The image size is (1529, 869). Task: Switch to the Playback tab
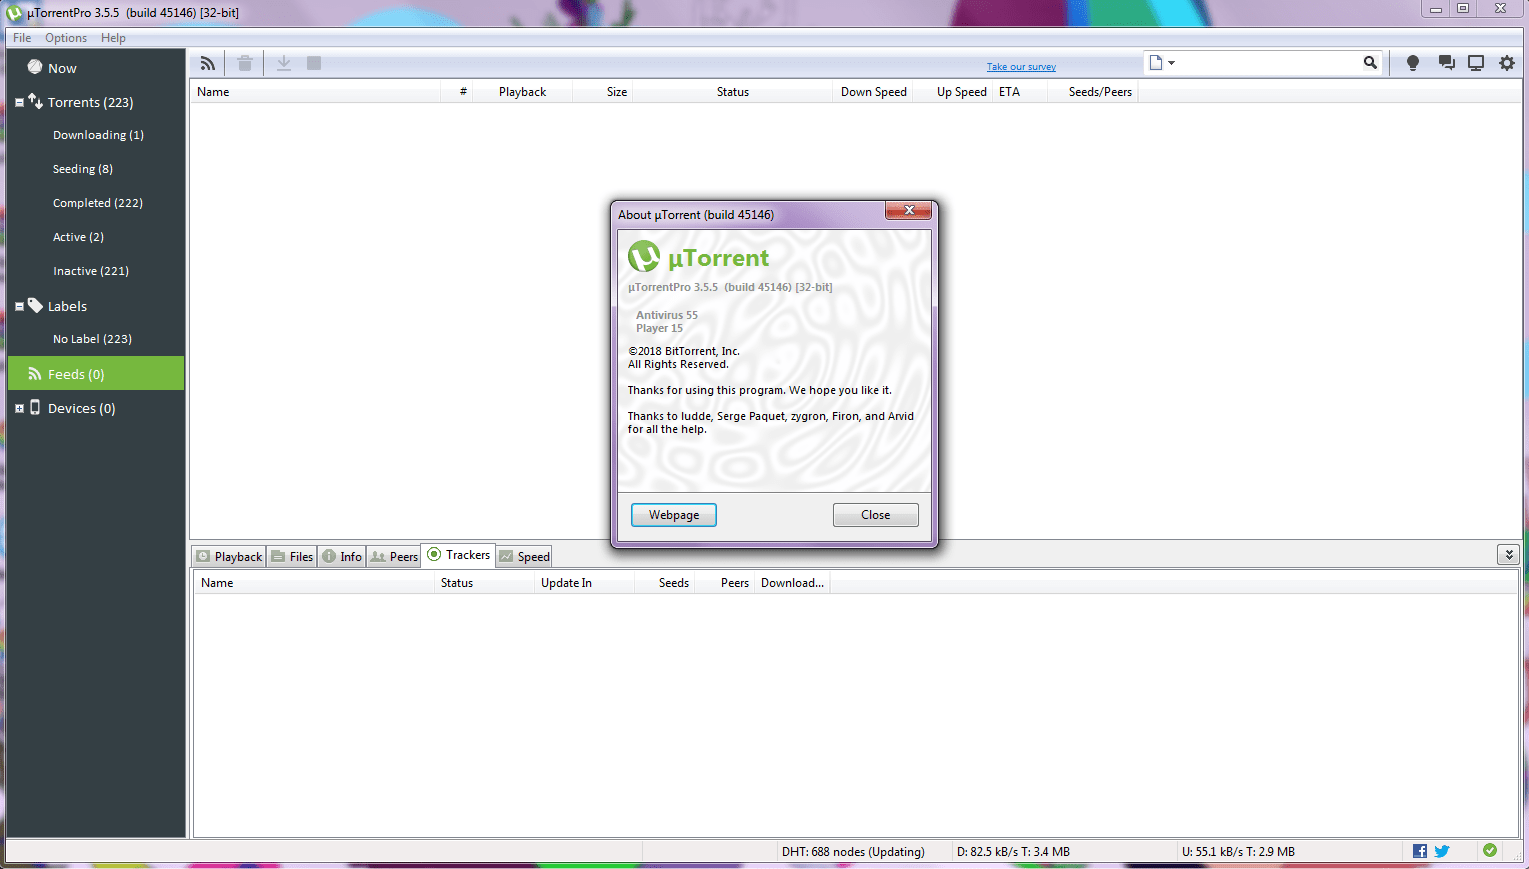pyautogui.click(x=229, y=557)
